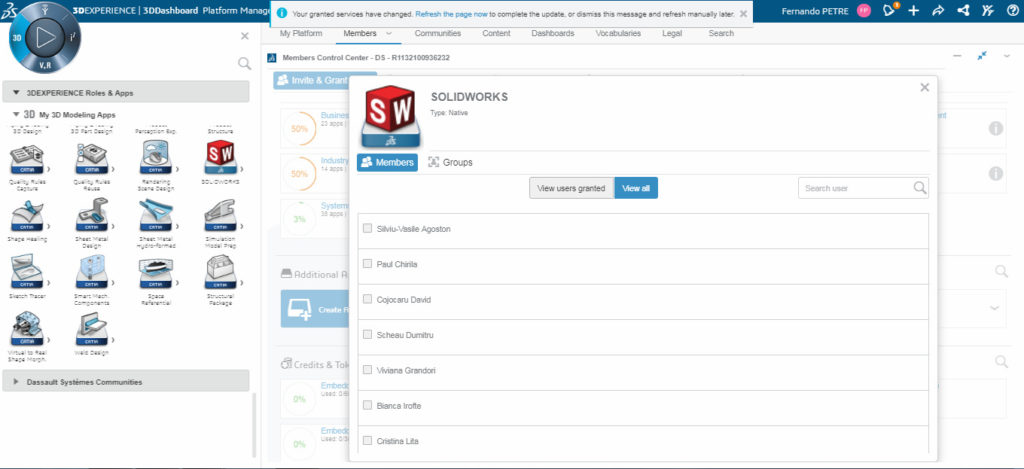1024x469 pixels.
Task: Launch Sketch Tracer app
Action: 27,272
